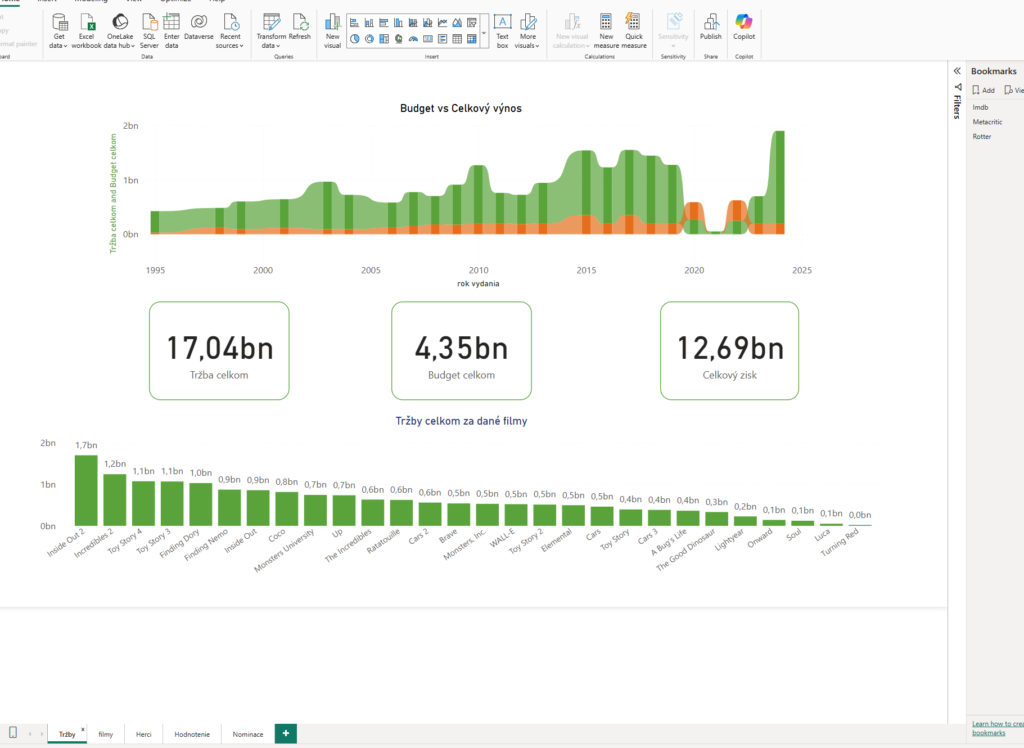Open the Filters pane
Screen dimensions: 1024x748
tap(957, 101)
